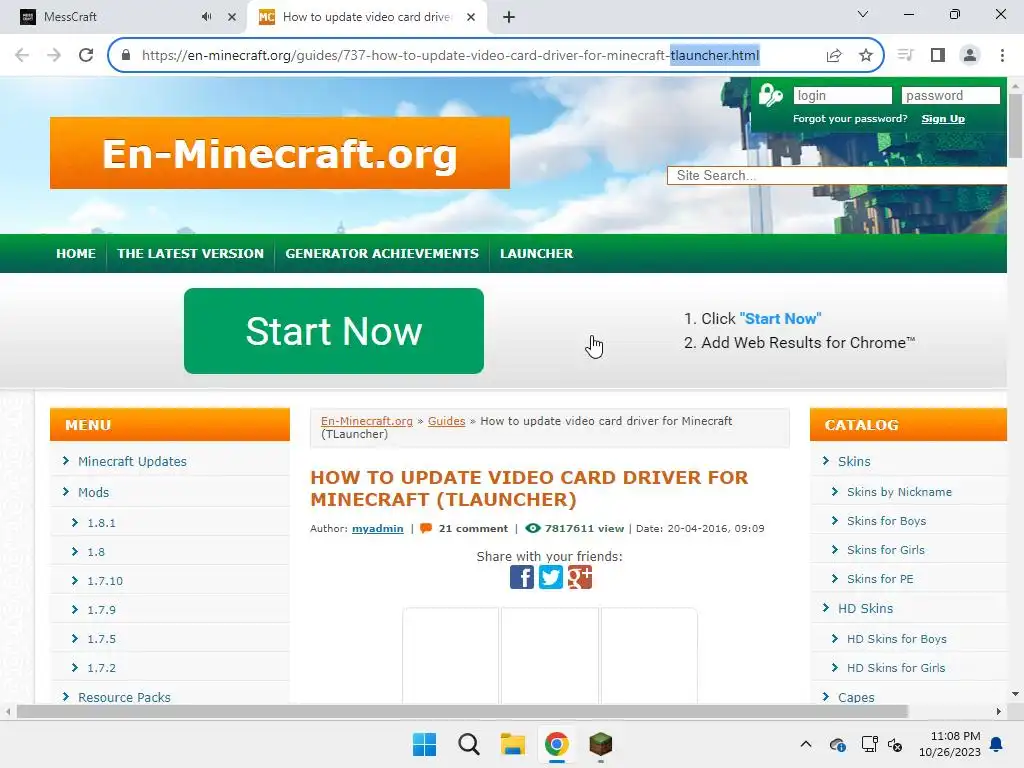Select version 1.7.5 in the menu
The image size is (1024, 768).
[101, 639]
